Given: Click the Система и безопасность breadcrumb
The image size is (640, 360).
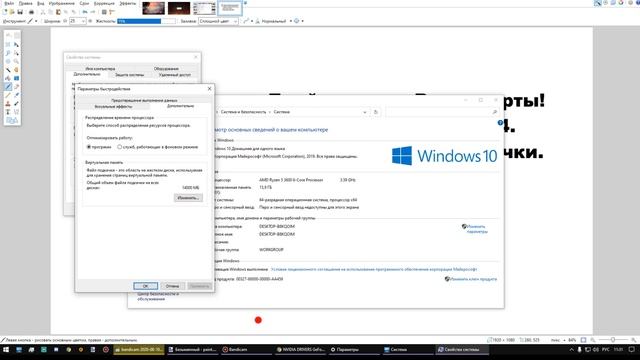Looking at the screenshot, I should 243,112.
